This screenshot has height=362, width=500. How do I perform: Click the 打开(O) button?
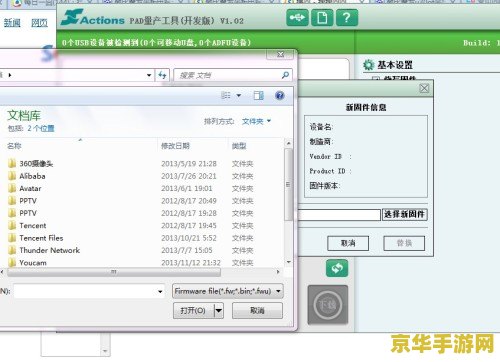pyautogui.click(x=193, y=311)
